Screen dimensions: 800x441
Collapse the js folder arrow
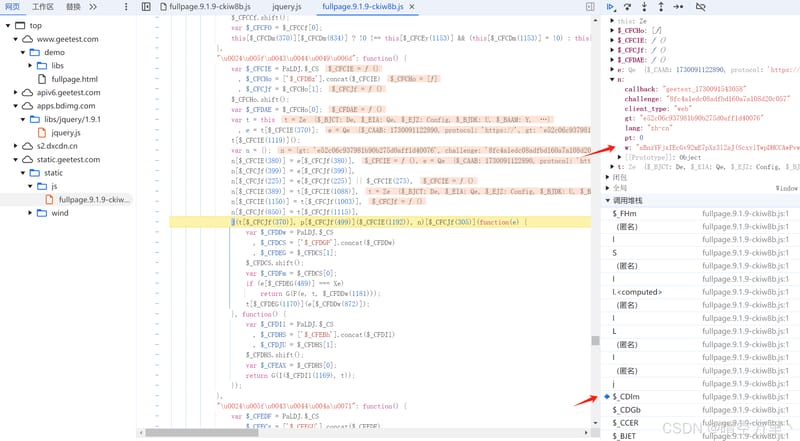pyautogui.click(x=30, y=186)
